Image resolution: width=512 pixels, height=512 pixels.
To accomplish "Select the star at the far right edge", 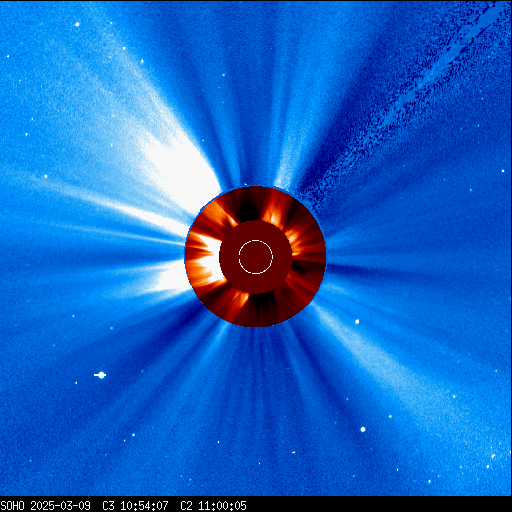I will coord(503,171).
